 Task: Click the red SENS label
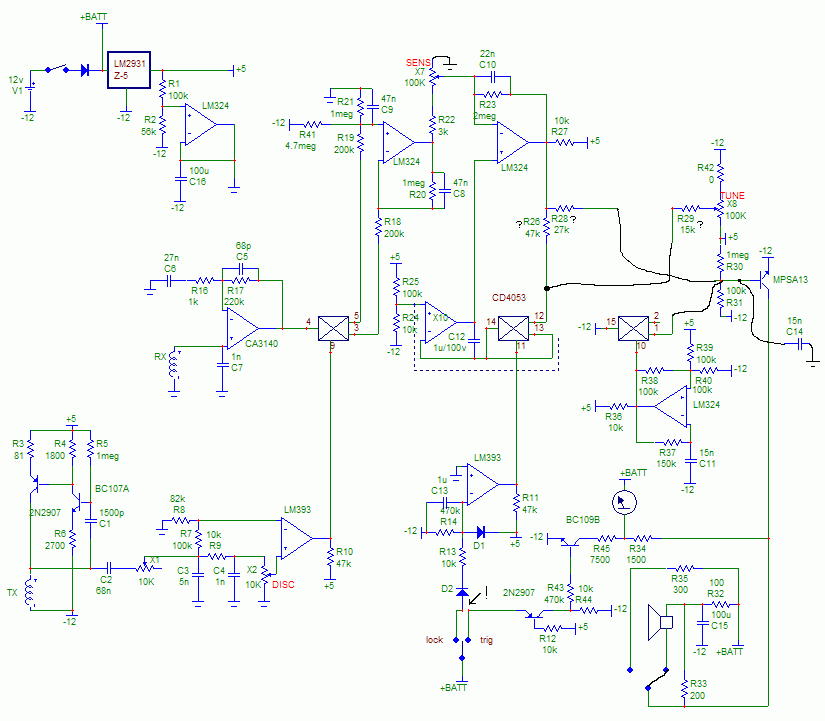(x=418, y=62)
